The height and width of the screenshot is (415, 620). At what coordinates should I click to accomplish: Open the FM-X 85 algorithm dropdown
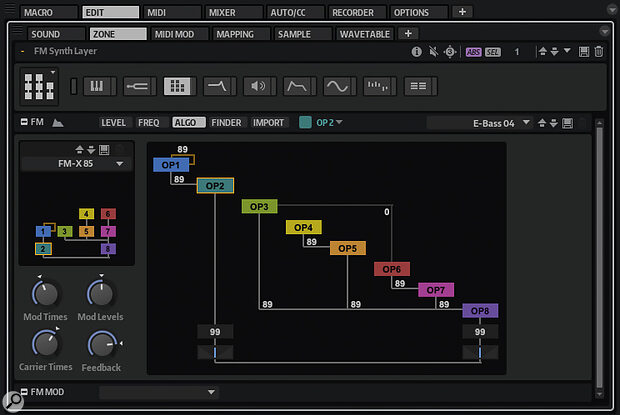(x=120, y=164)
